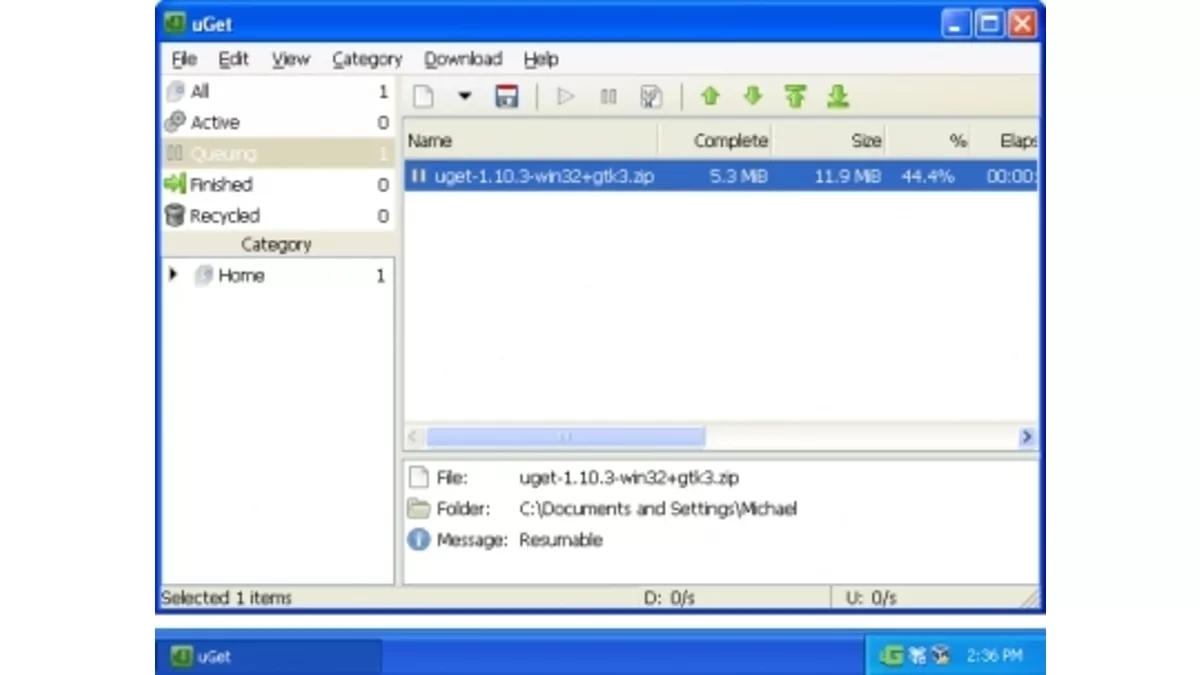Viewport: 1200px width, 675px height.
Task: Select the Active status filter
Action: 214,123
